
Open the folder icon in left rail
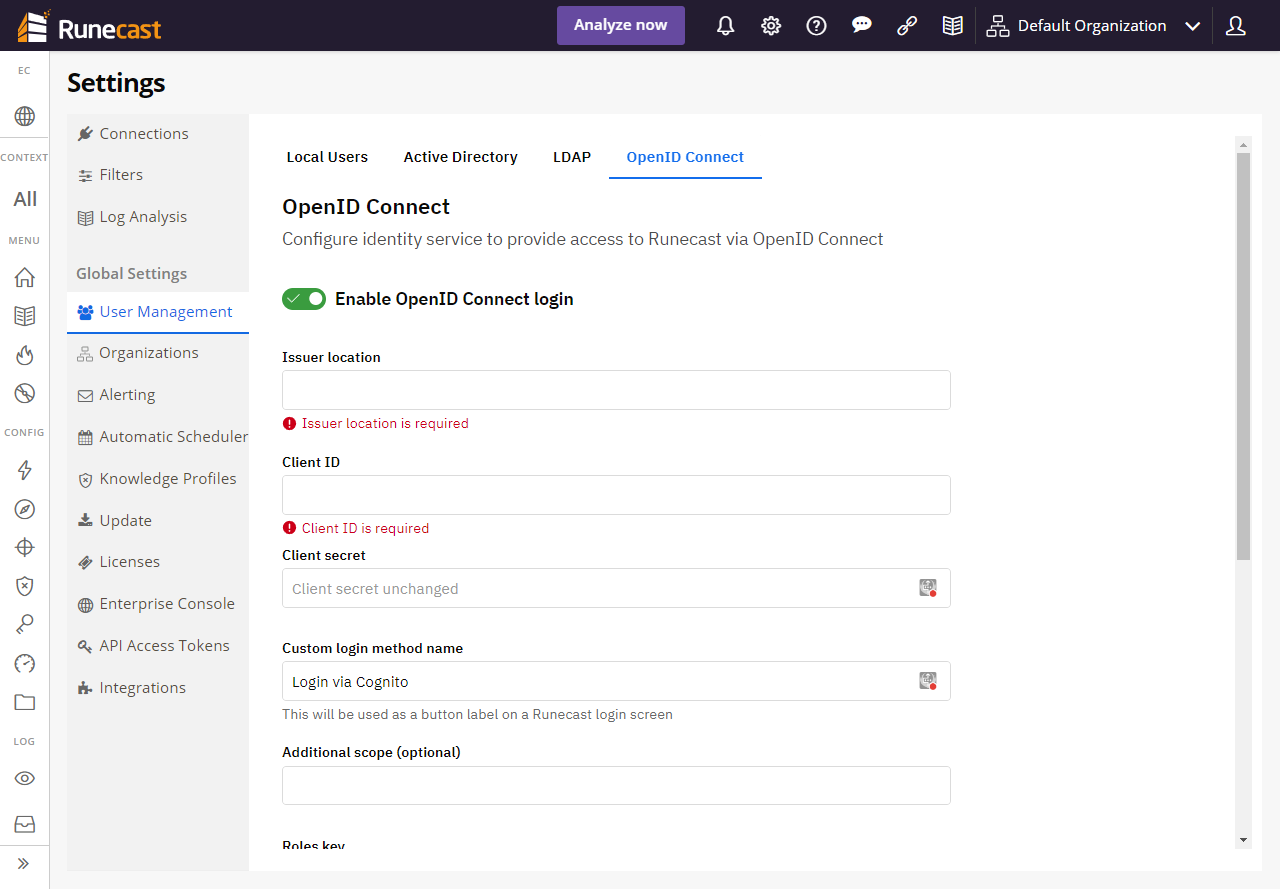[25, 702]
